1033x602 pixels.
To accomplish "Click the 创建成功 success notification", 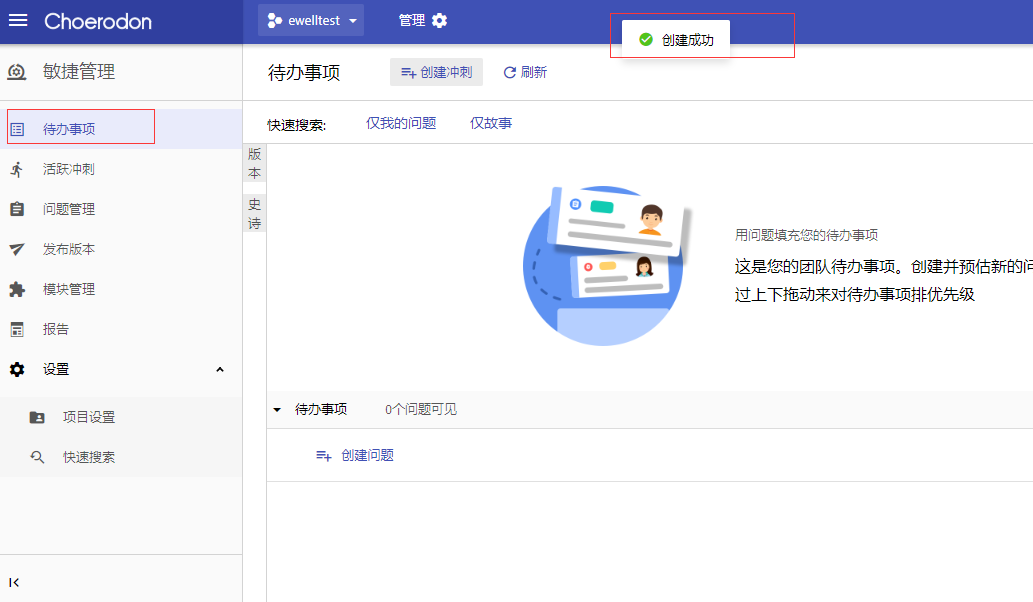I will click(676, 40).
